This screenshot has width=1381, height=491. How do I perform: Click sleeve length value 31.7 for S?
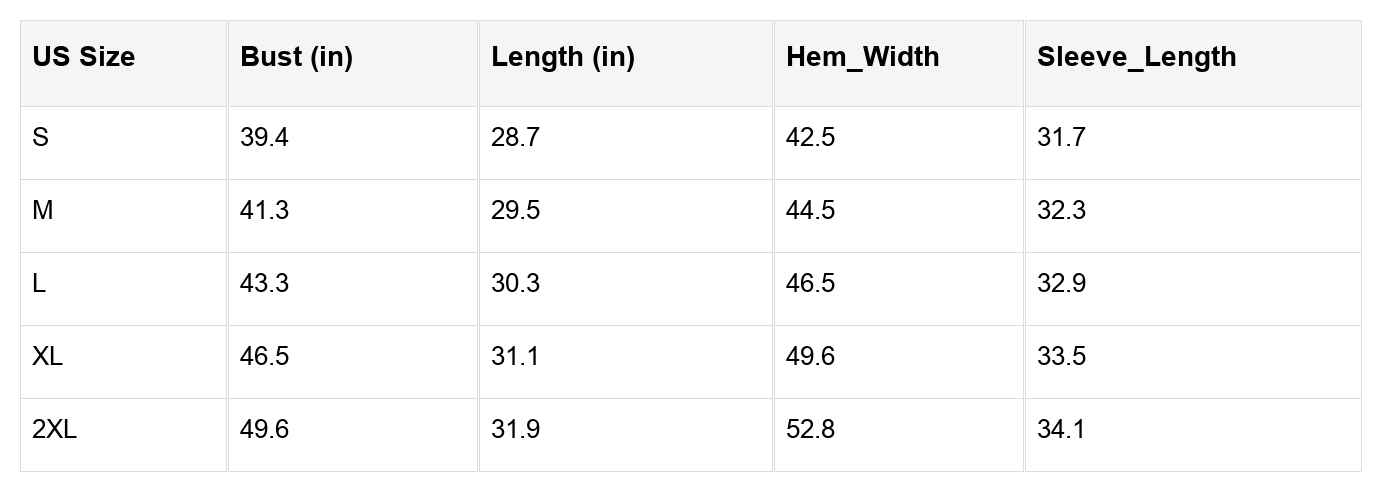(x=1061, y=137)
